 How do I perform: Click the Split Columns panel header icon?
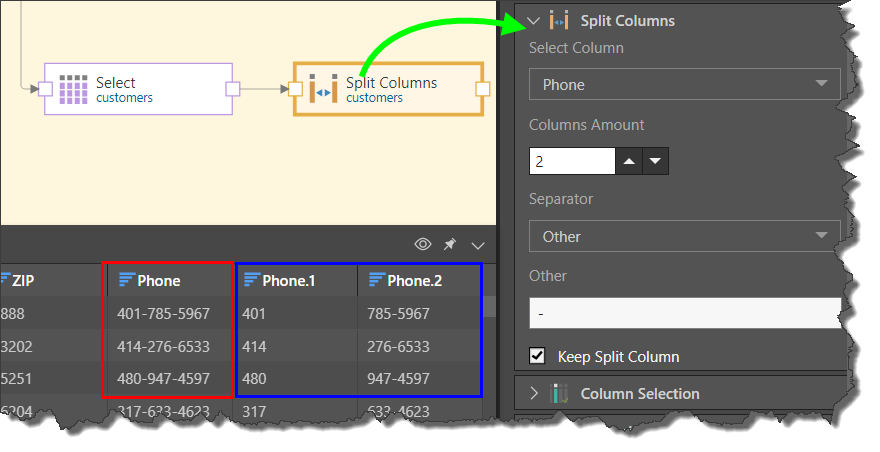(x=559, y=20)
